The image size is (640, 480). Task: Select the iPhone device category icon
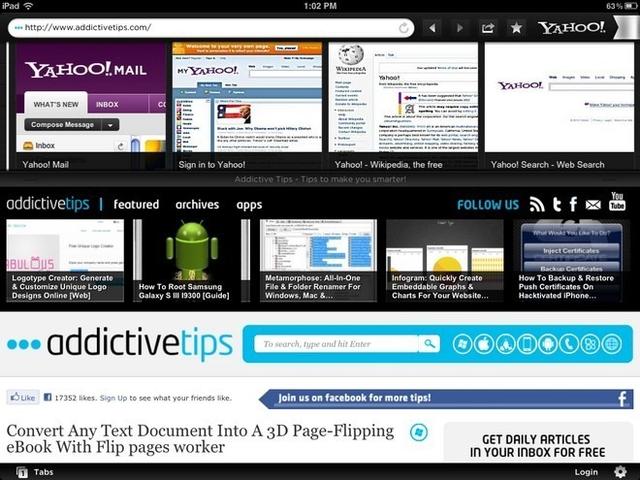pyautogui.click(x=527, y=344)
